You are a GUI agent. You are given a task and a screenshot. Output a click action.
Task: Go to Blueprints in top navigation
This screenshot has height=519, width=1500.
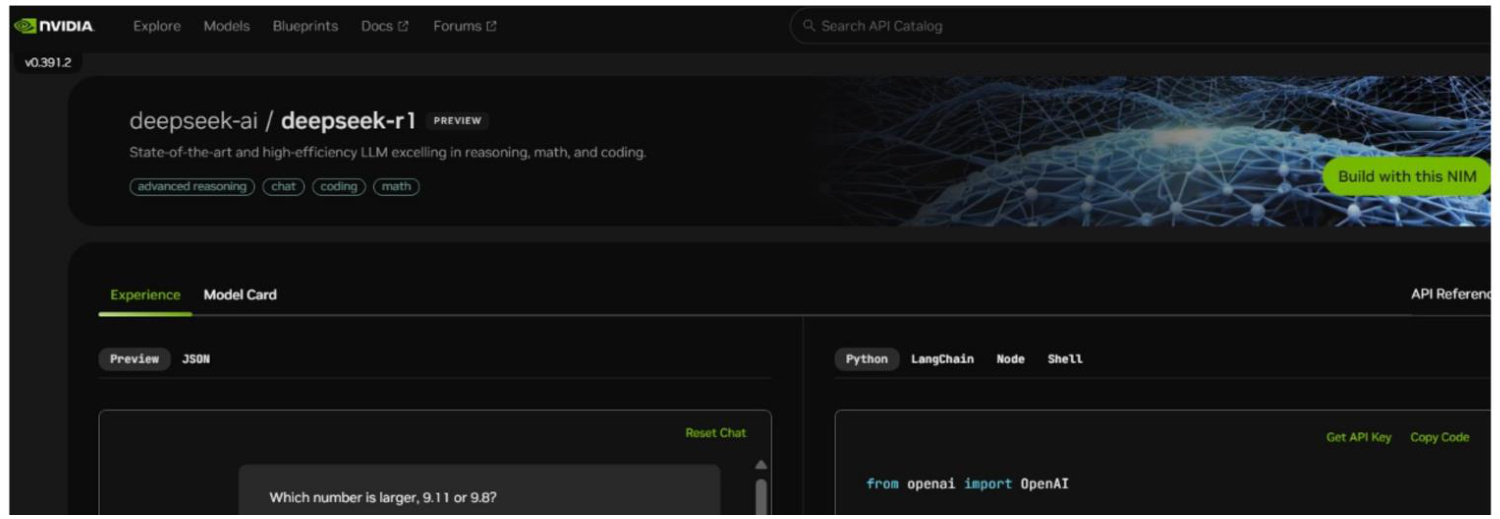(305, 26)
